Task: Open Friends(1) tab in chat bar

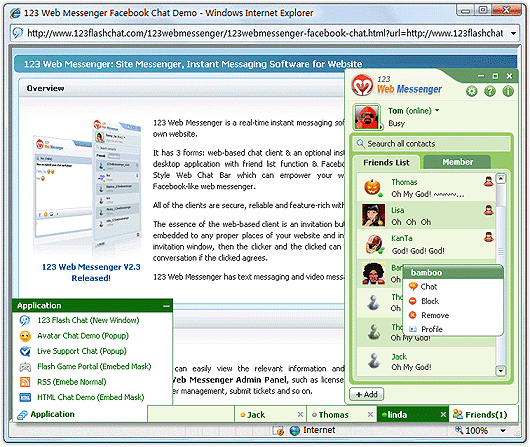Action: pyautogui.click(x=483, y=415)
